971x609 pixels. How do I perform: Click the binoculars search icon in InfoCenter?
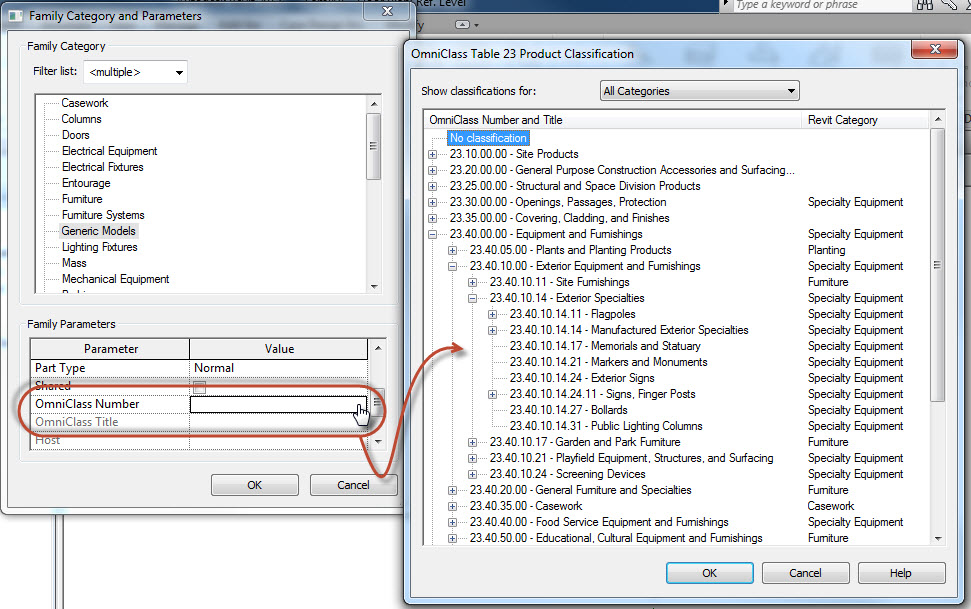point(923,6)
